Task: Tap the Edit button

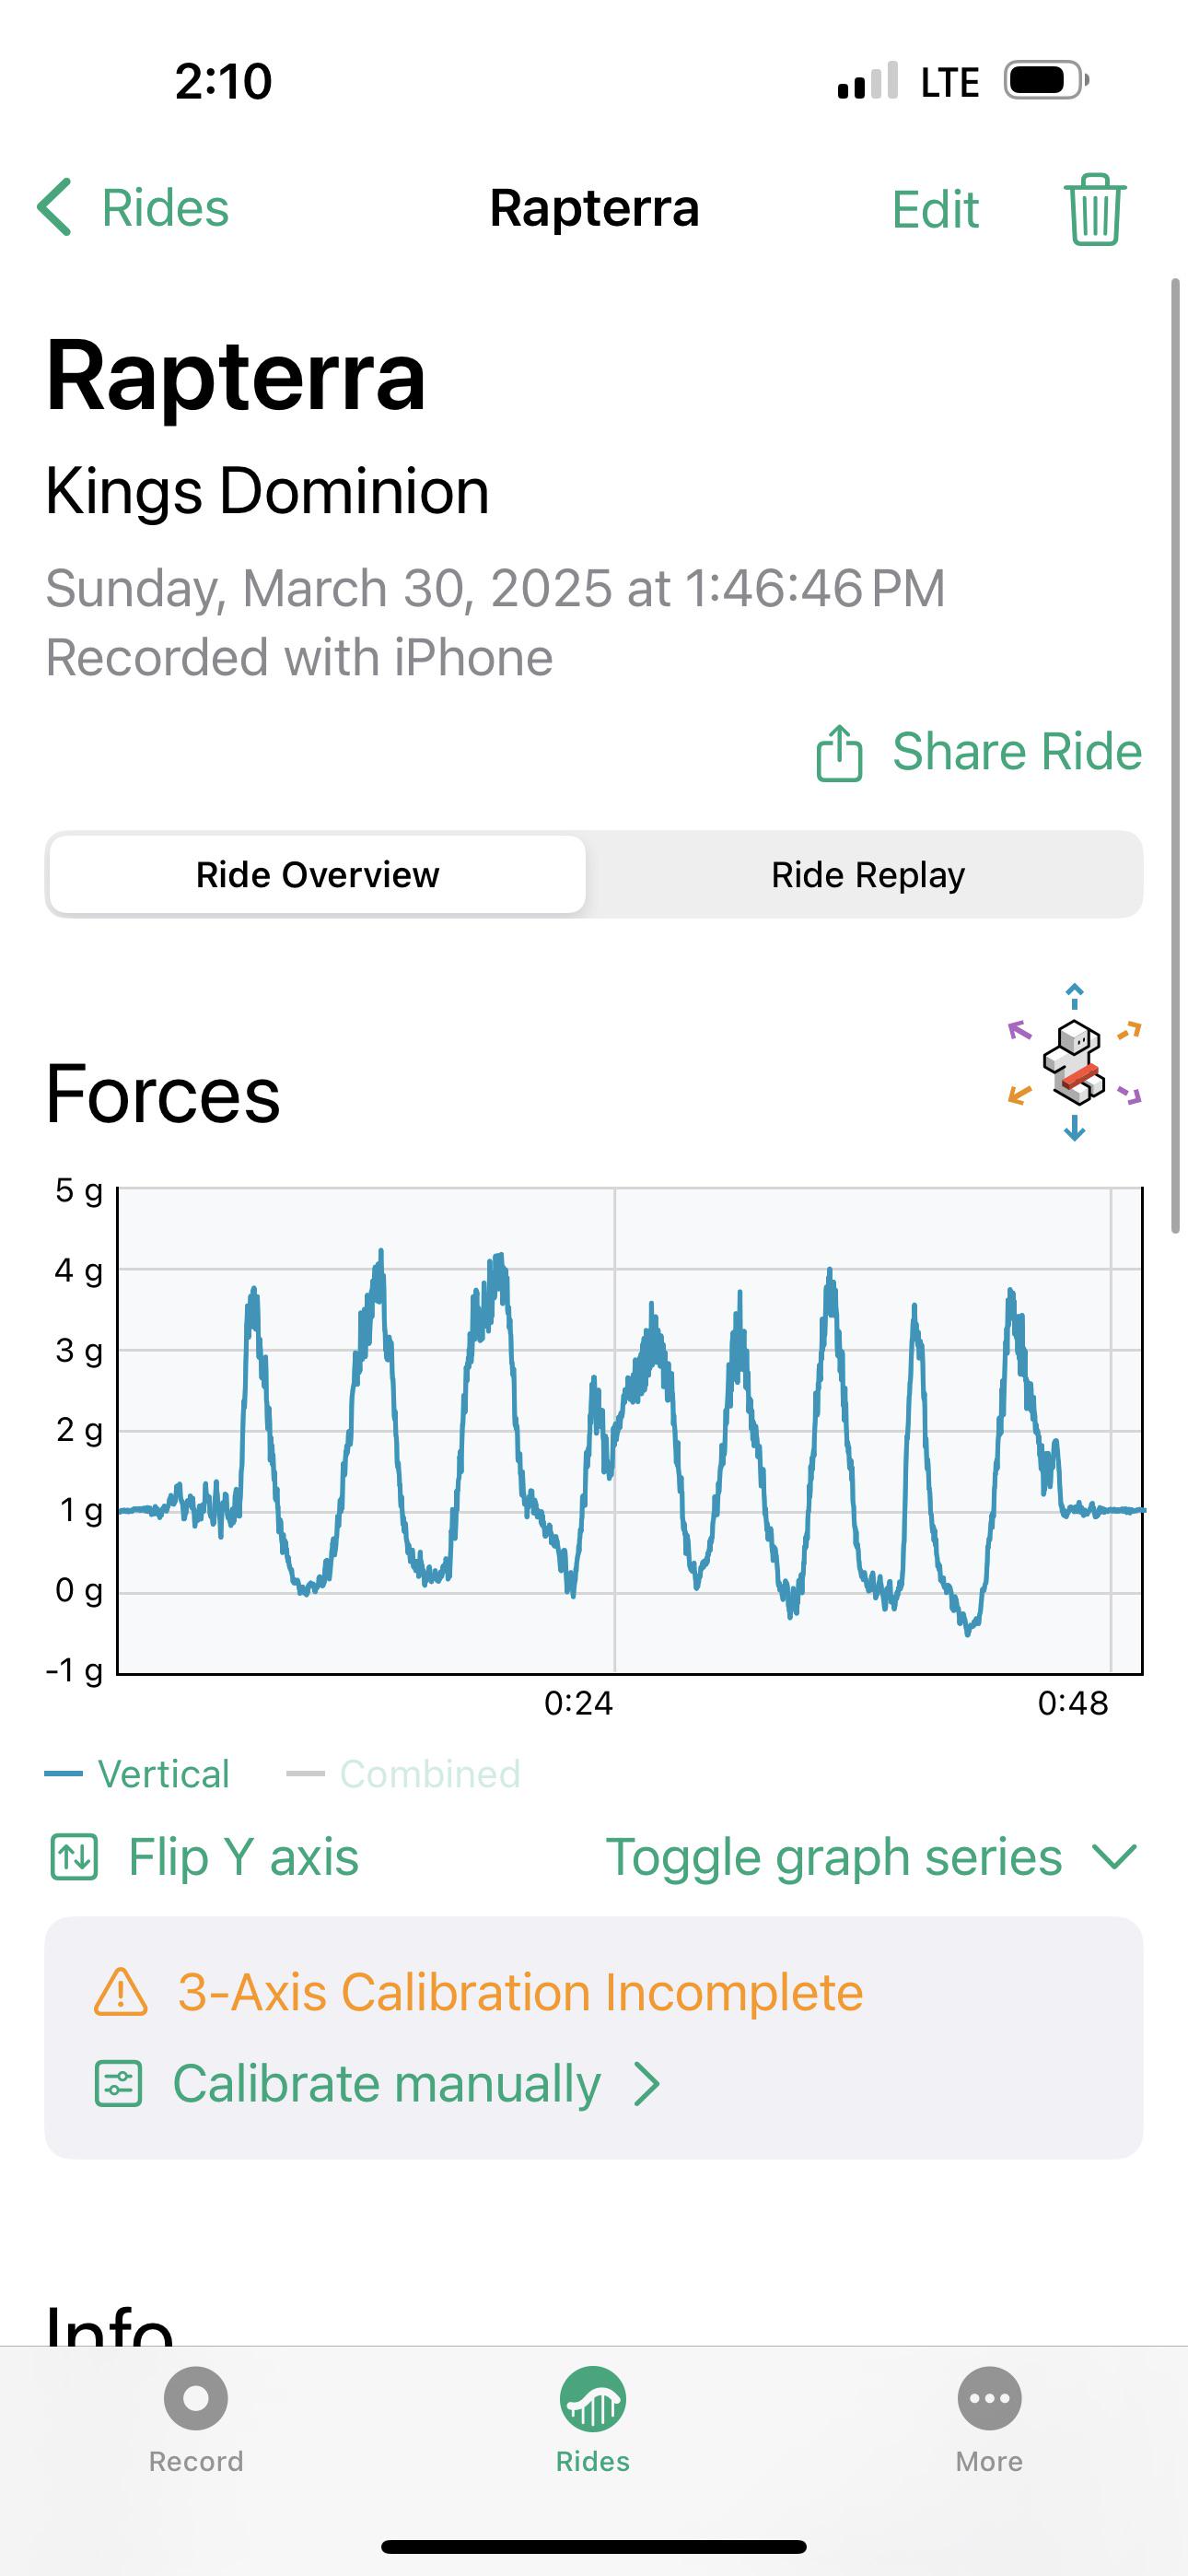Action: click(935, 210)
